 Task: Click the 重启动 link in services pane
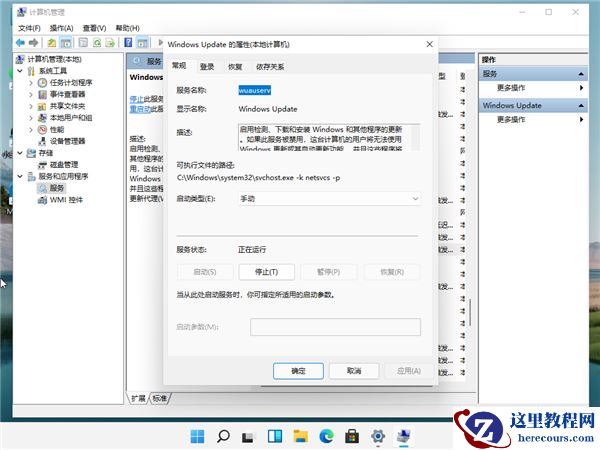(x=140, y=109)
